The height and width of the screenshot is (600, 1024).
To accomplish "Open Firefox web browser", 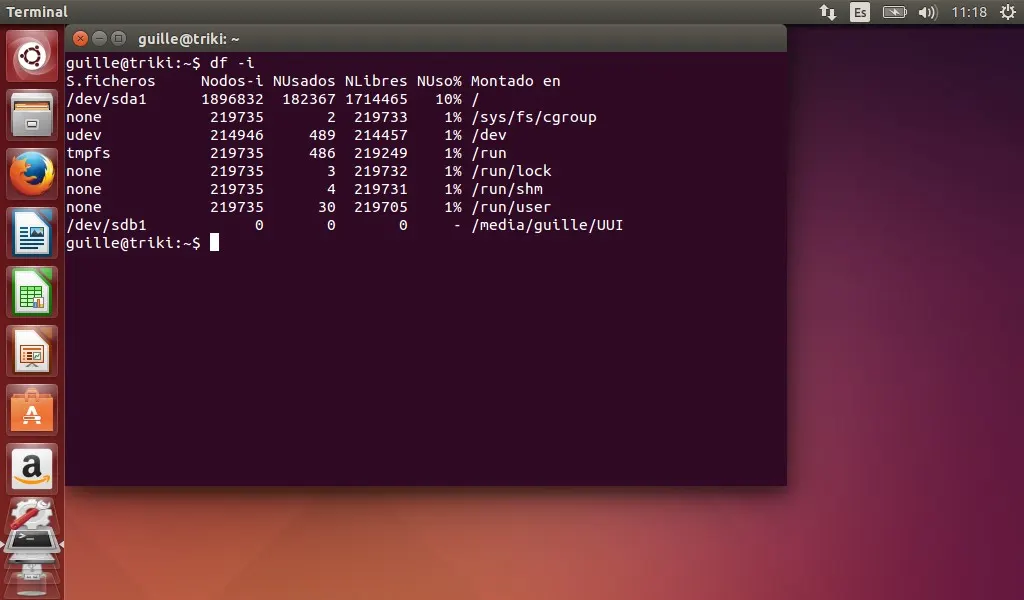I will pos(33,174).
